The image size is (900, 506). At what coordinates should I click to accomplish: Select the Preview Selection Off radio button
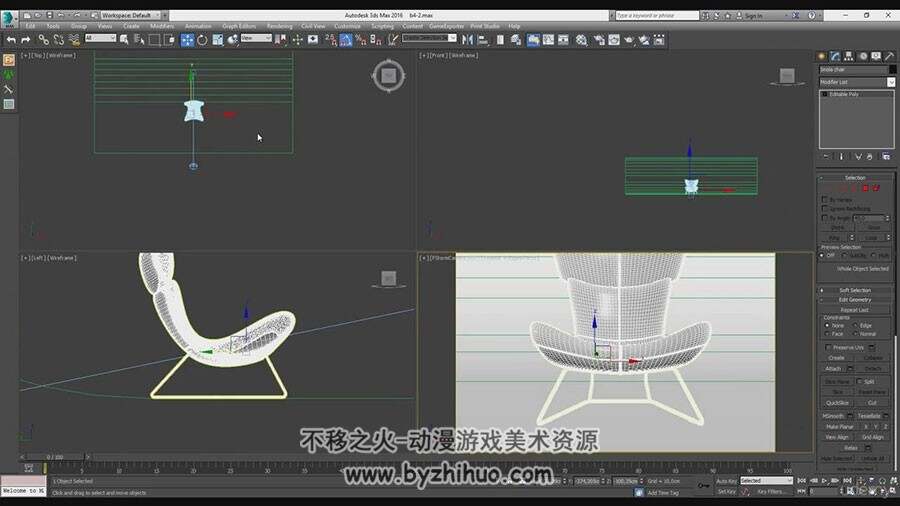[x=822, y=255]
